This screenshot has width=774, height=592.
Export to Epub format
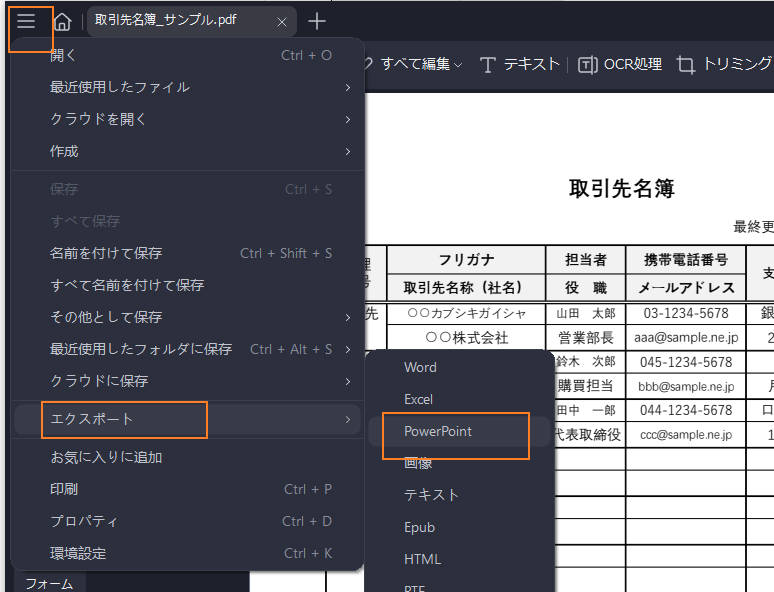(460, 527)
